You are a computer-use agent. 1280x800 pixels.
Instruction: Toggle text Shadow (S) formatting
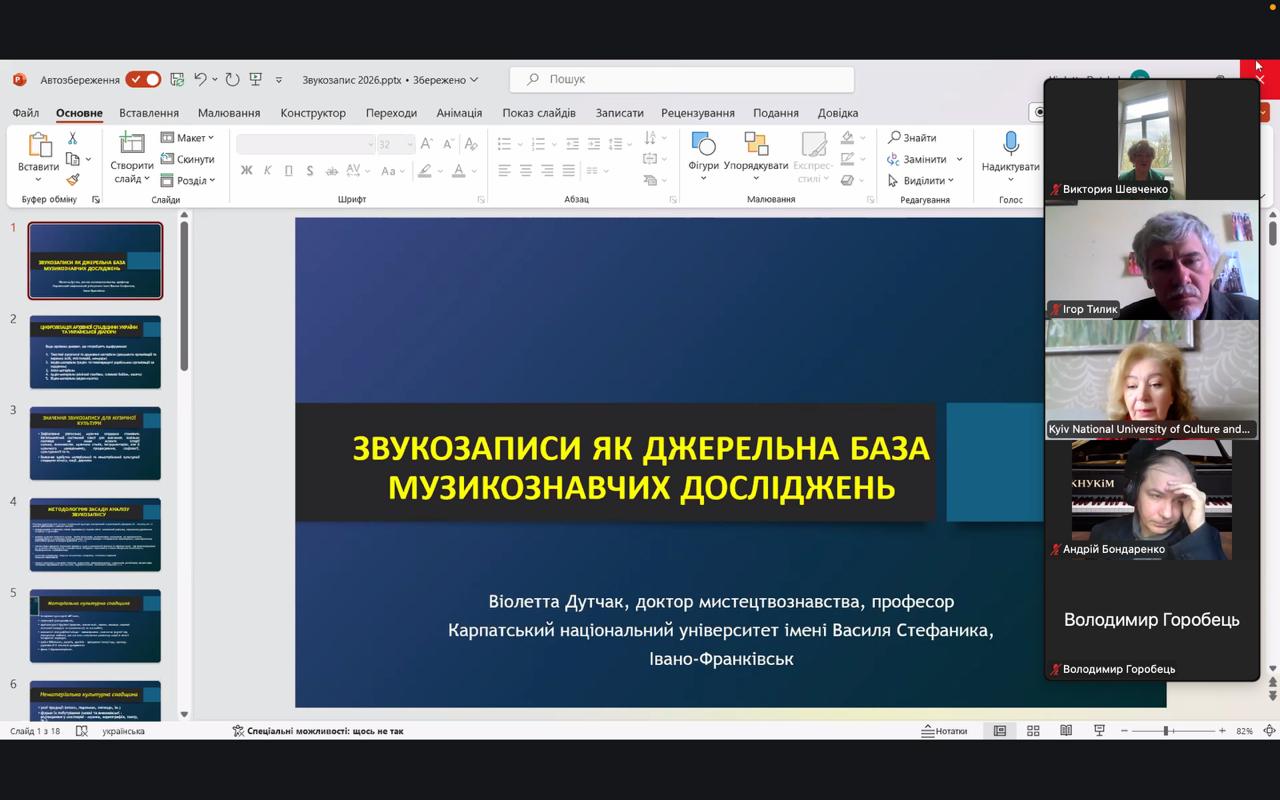coord(310,171)
